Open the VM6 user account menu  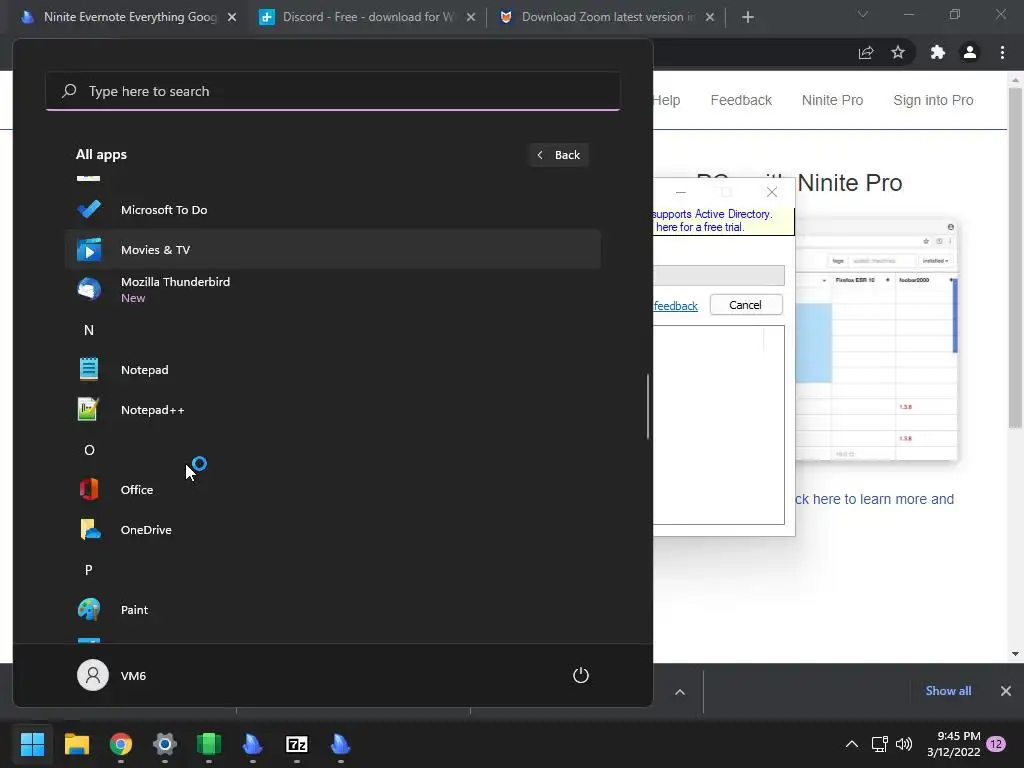[x=112, y=675]
